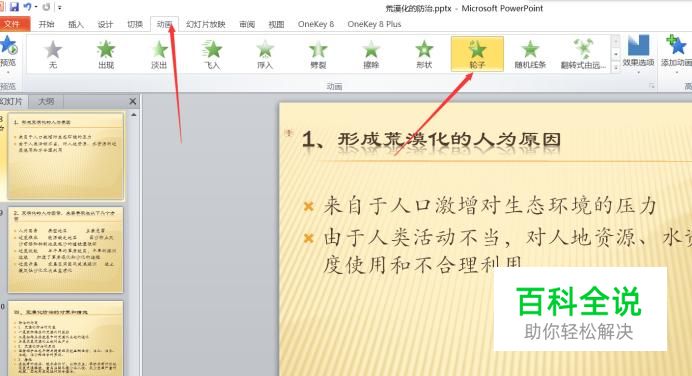
Task: Choose the 飞入 (Fly In) animation
Action: click(212, 54)
